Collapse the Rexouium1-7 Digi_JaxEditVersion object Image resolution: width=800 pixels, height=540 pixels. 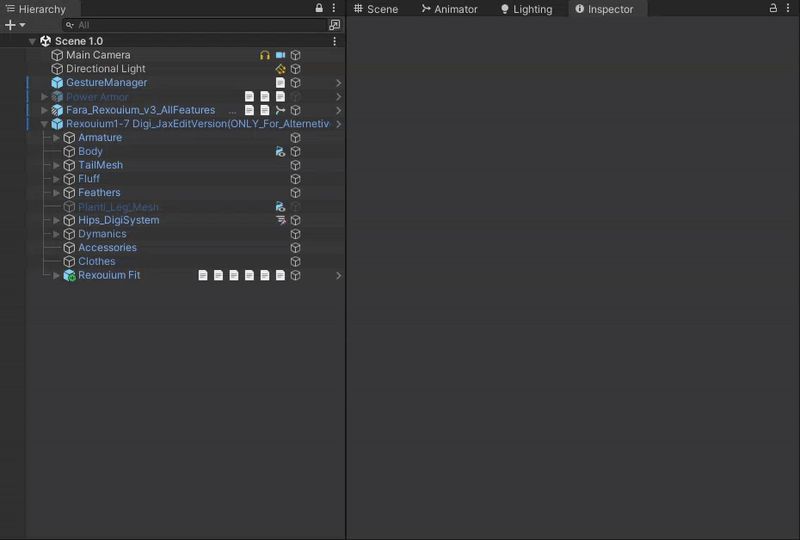coord(44,124)
